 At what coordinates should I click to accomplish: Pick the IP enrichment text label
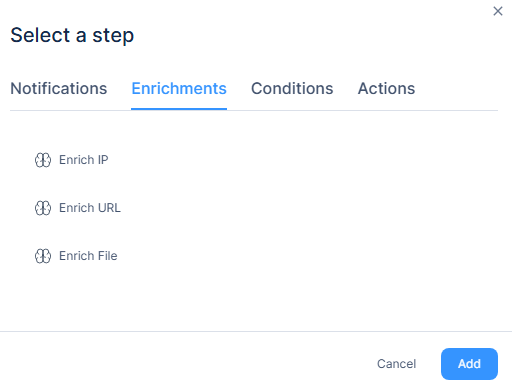(x=84, y=160)
